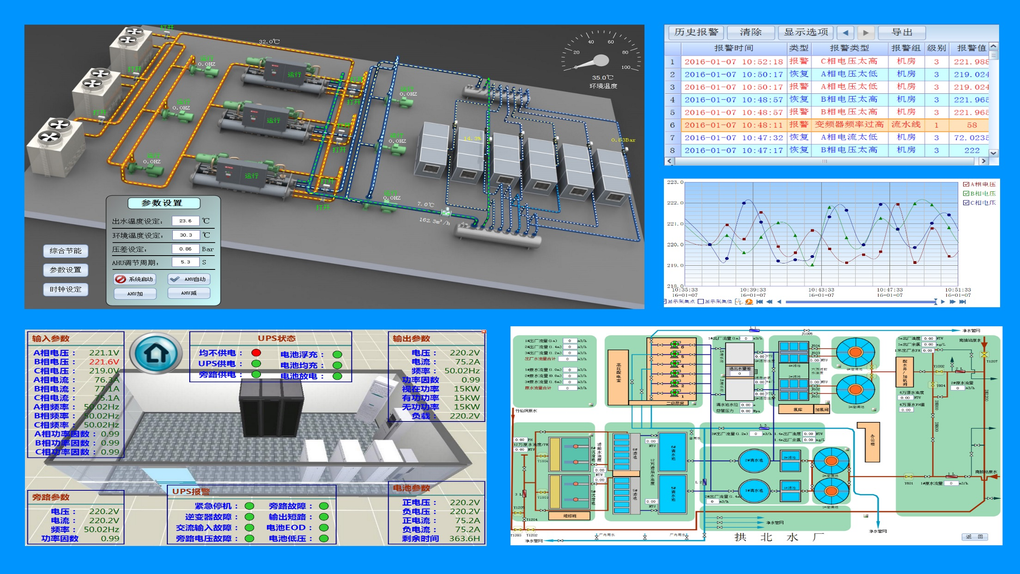Screen dimensions: 1020x574
Task: Click the AHU减 button
Action: point(189,294)
